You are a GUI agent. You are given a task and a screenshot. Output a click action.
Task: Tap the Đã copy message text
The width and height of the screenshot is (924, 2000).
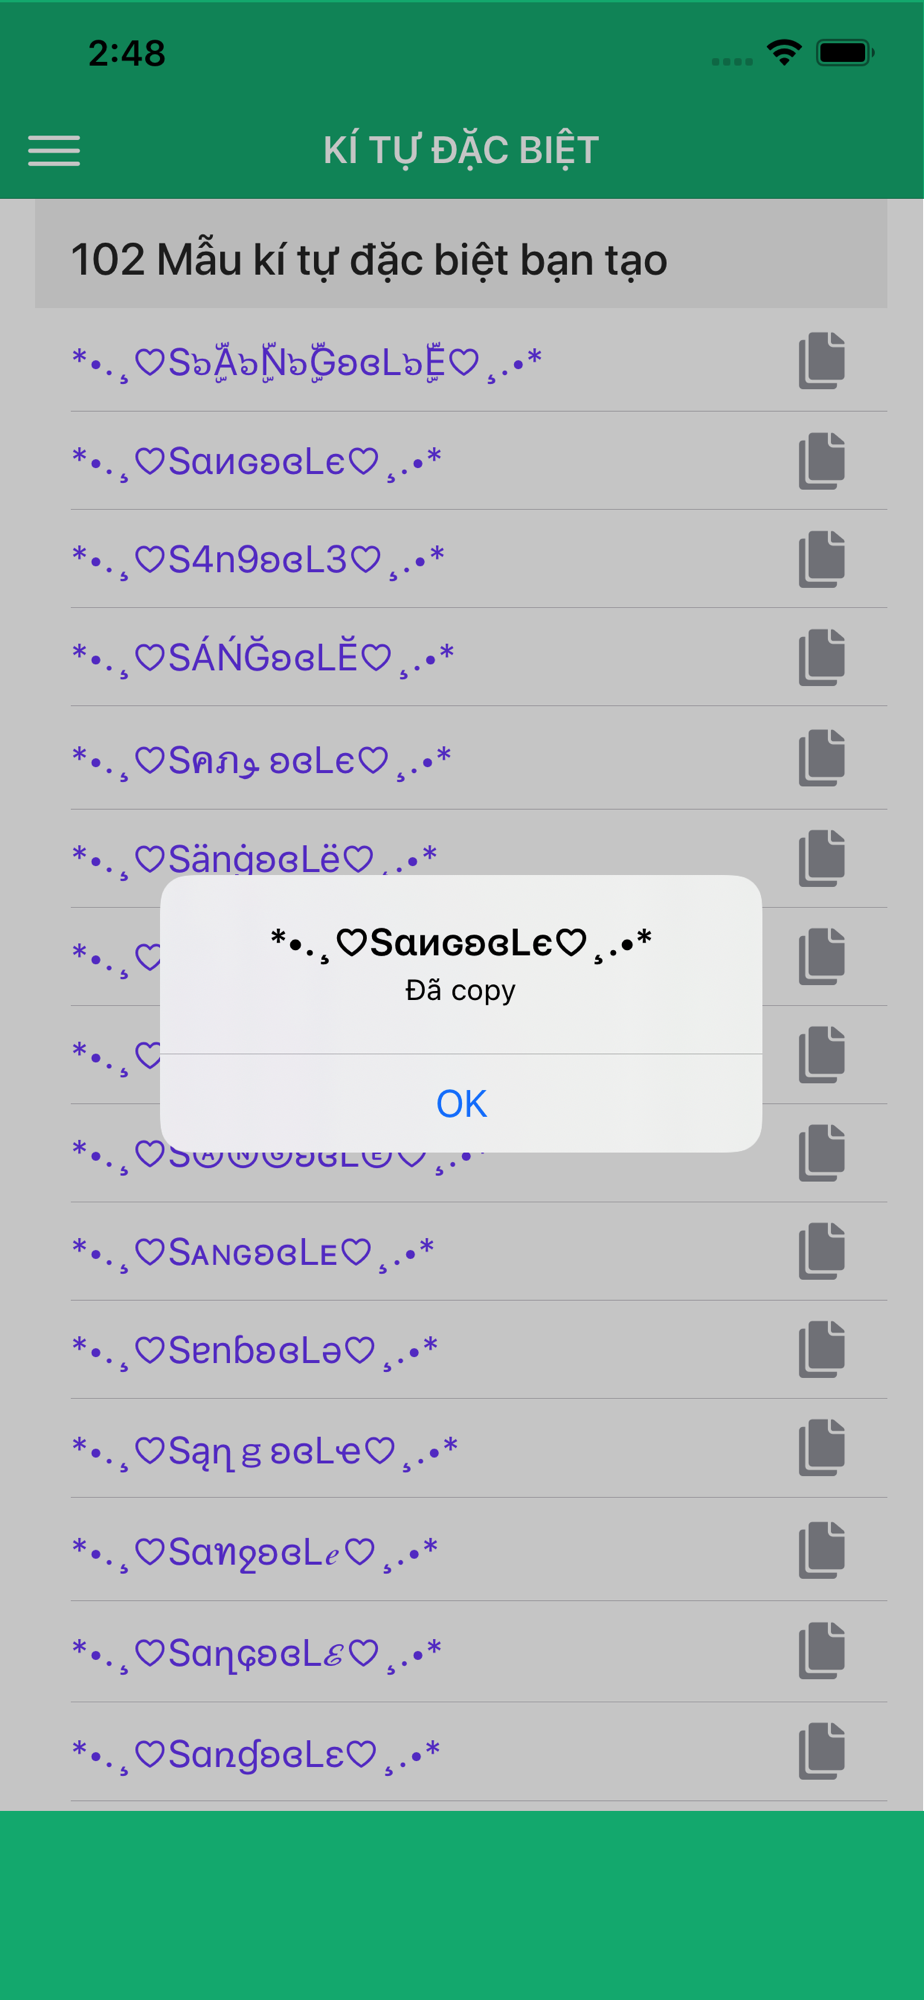461,990
